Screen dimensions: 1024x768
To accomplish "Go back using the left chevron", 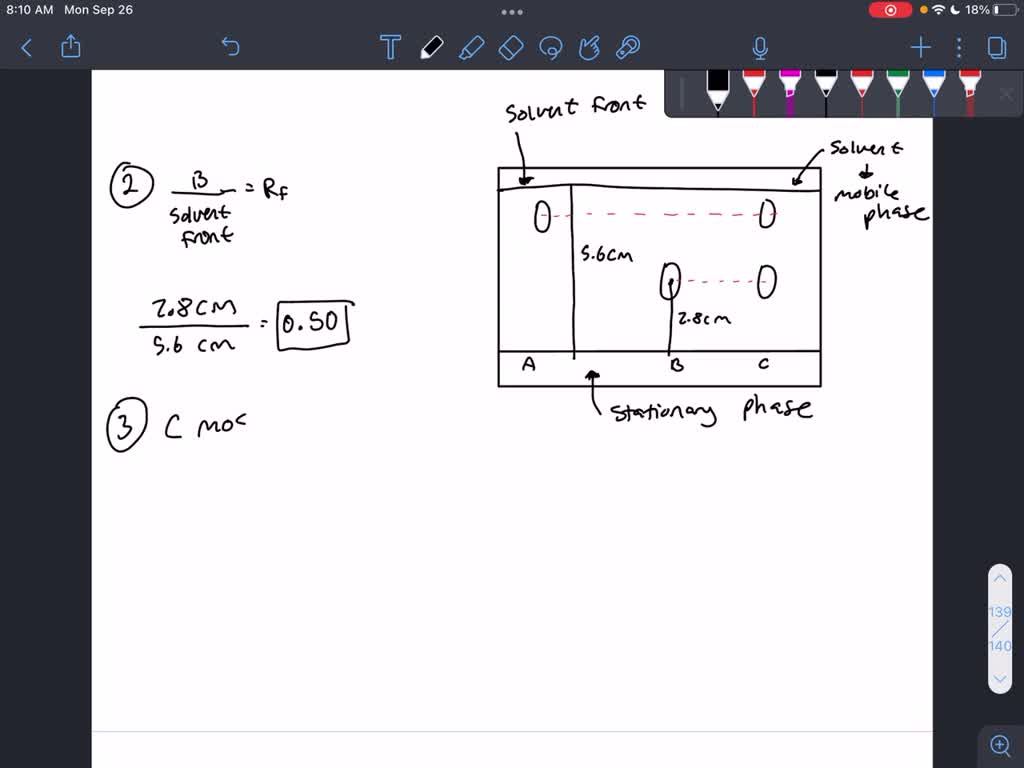I will (x=26, y=48).
